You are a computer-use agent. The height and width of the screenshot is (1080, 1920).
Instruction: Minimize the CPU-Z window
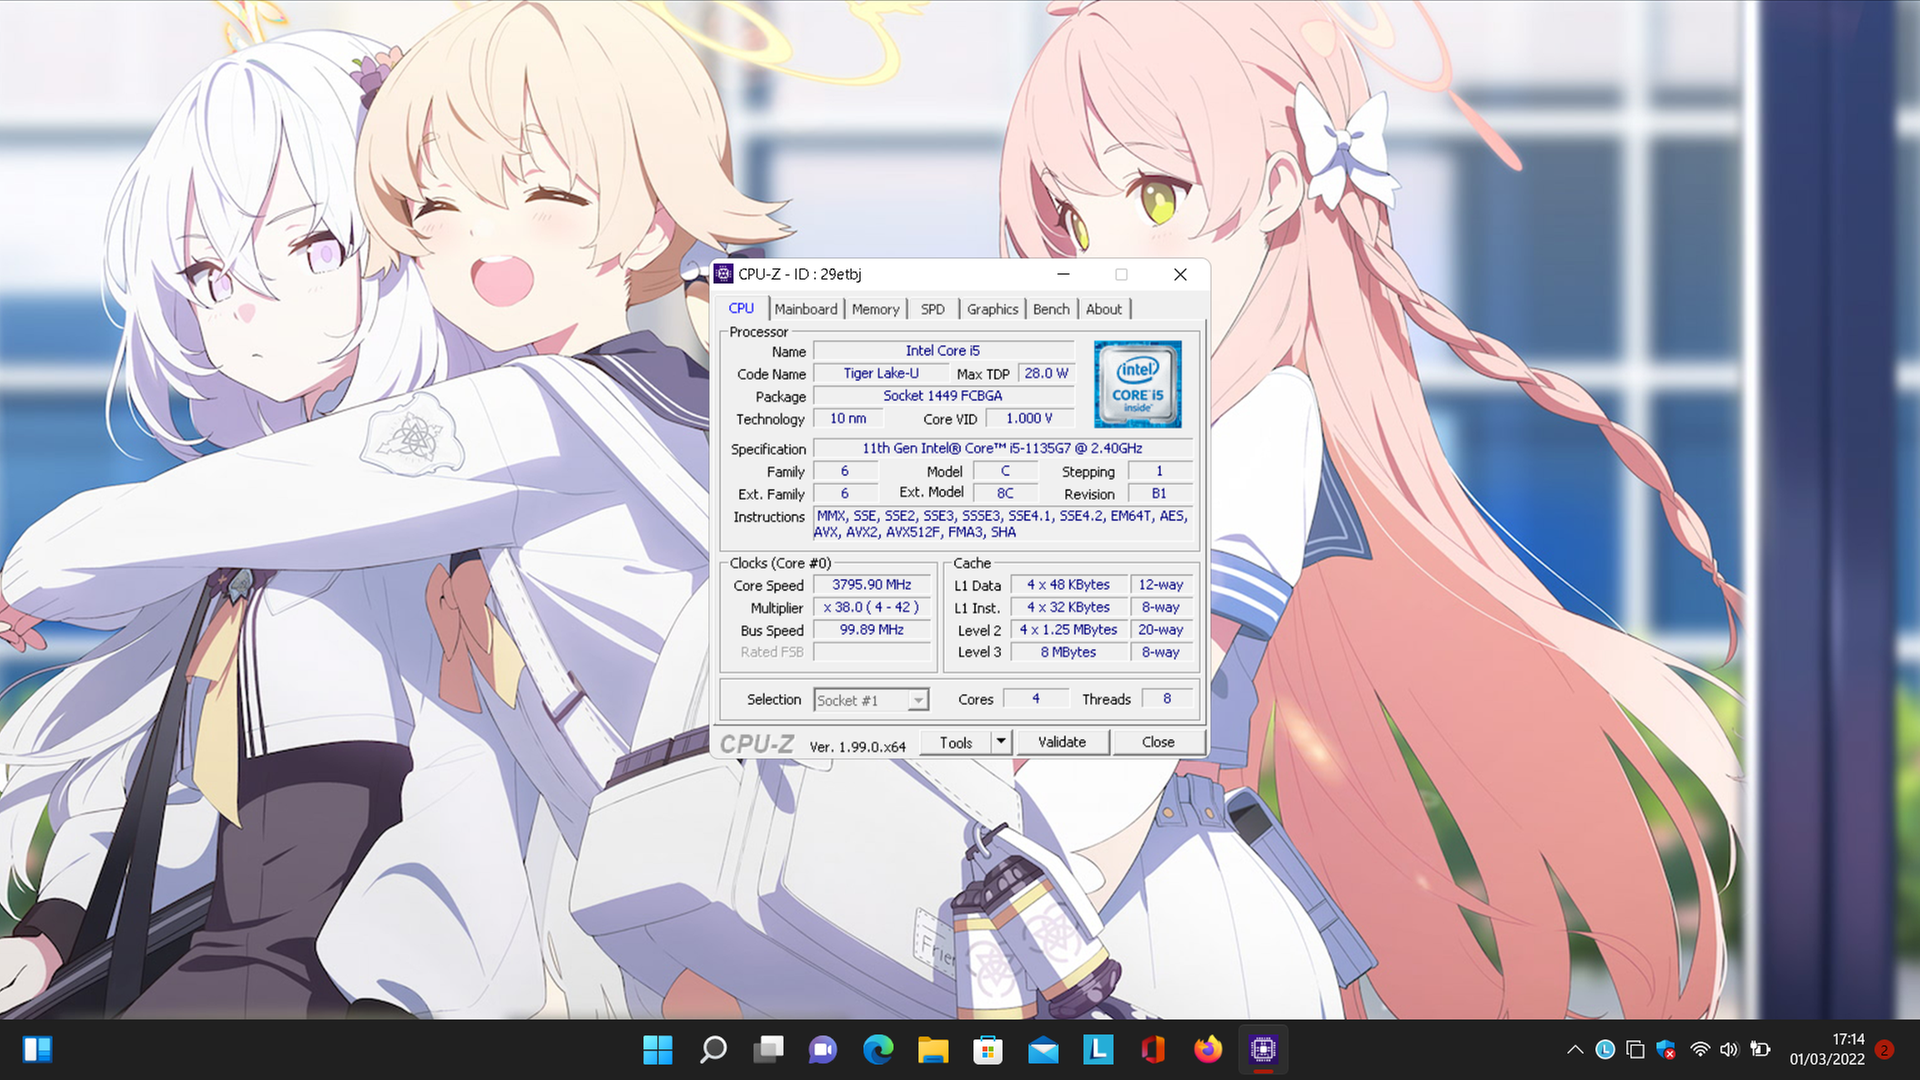pos(1063,274)
